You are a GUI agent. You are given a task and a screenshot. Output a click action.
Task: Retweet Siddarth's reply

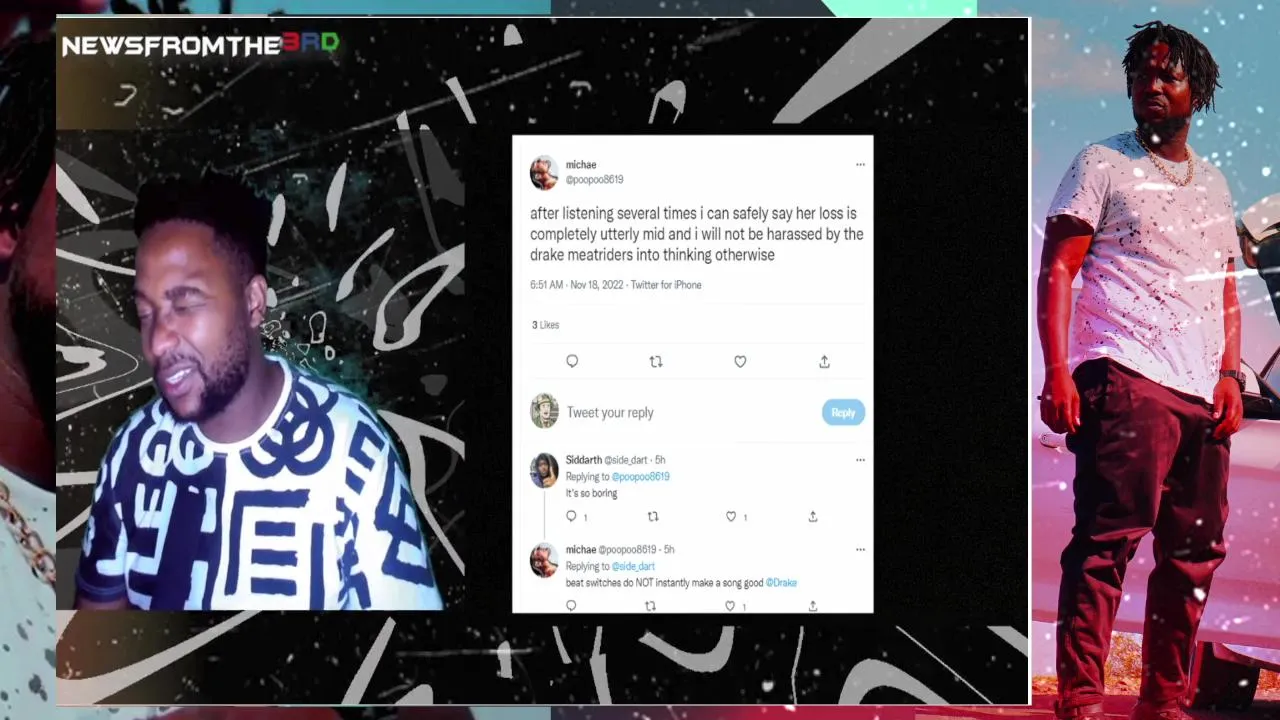click(653, 516)
